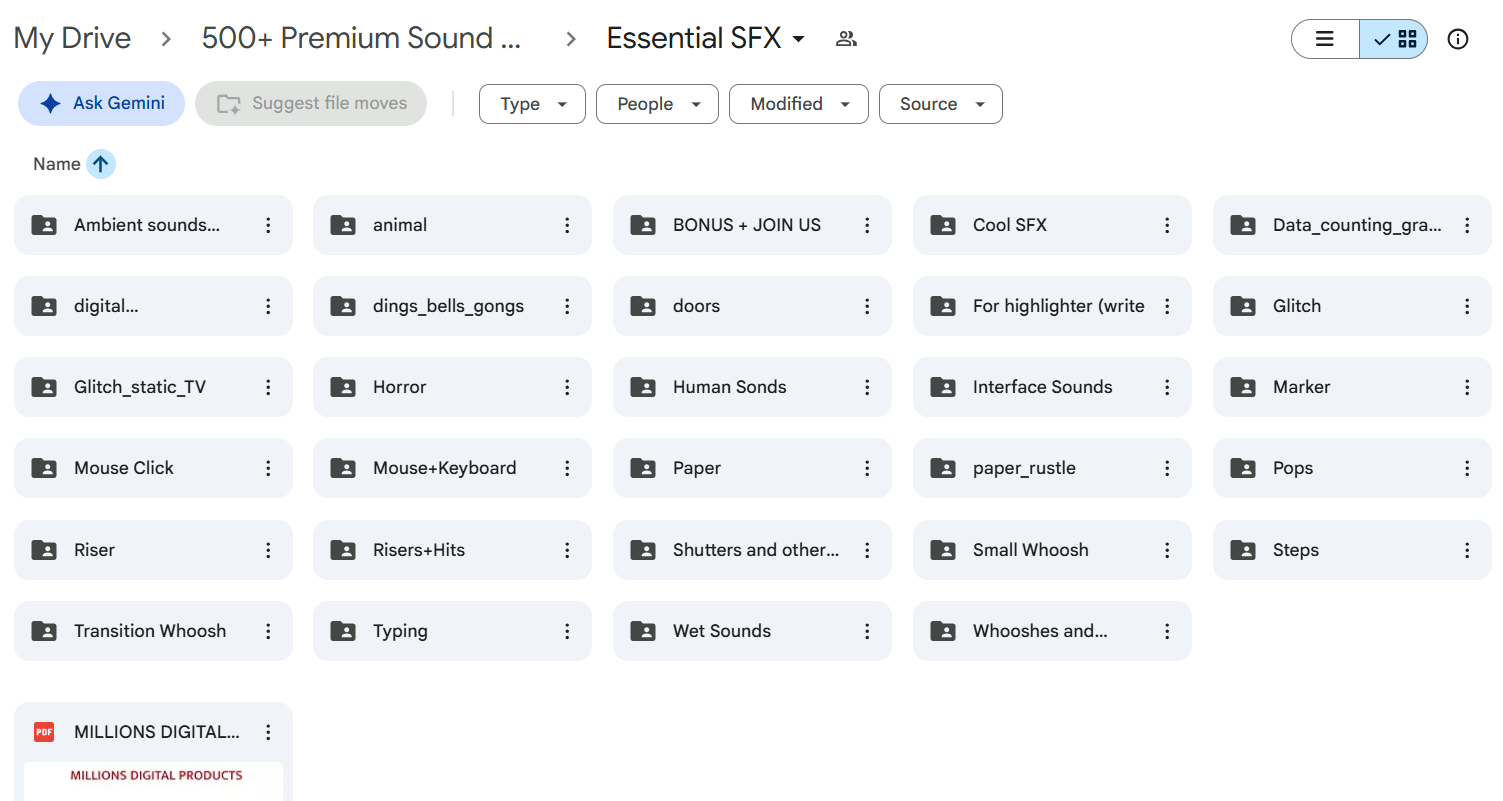Viewport: 1503px width, 801px height.
Task: Switch to list layout view
Action: tap(1325, 39)
